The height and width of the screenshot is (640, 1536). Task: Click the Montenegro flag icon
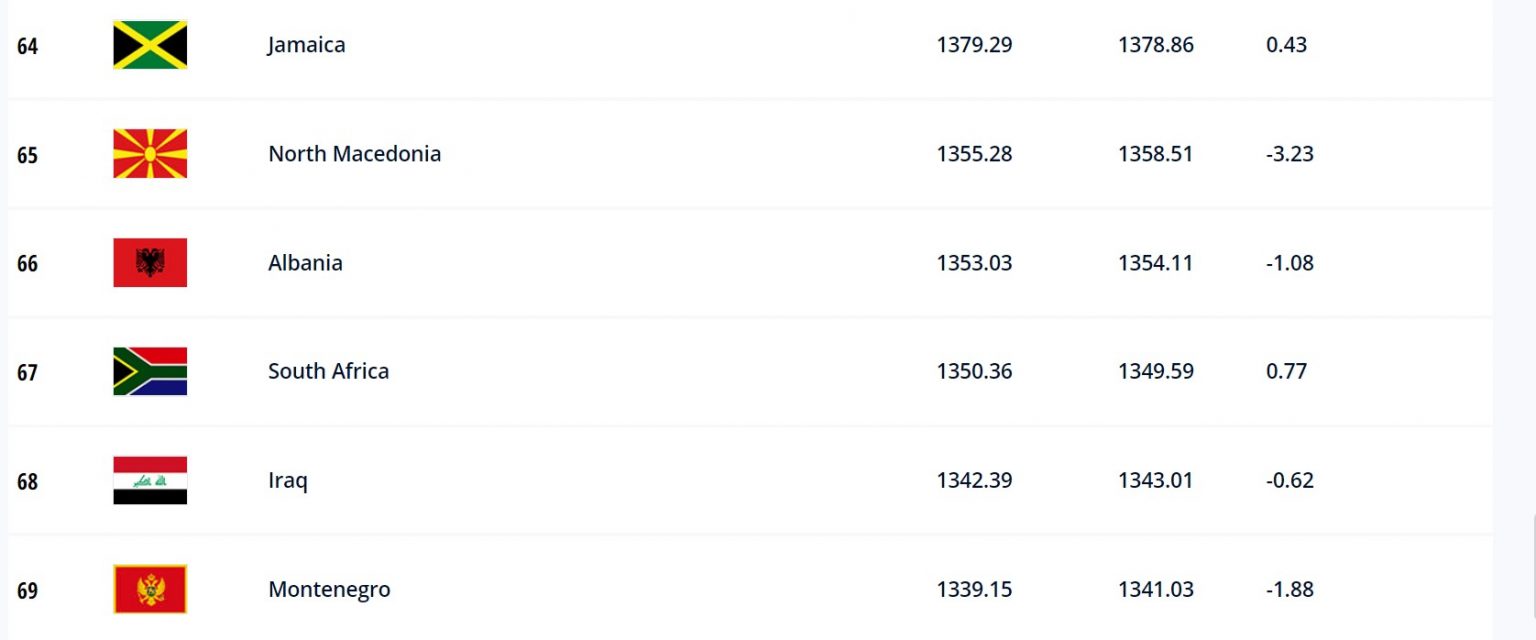150,590
